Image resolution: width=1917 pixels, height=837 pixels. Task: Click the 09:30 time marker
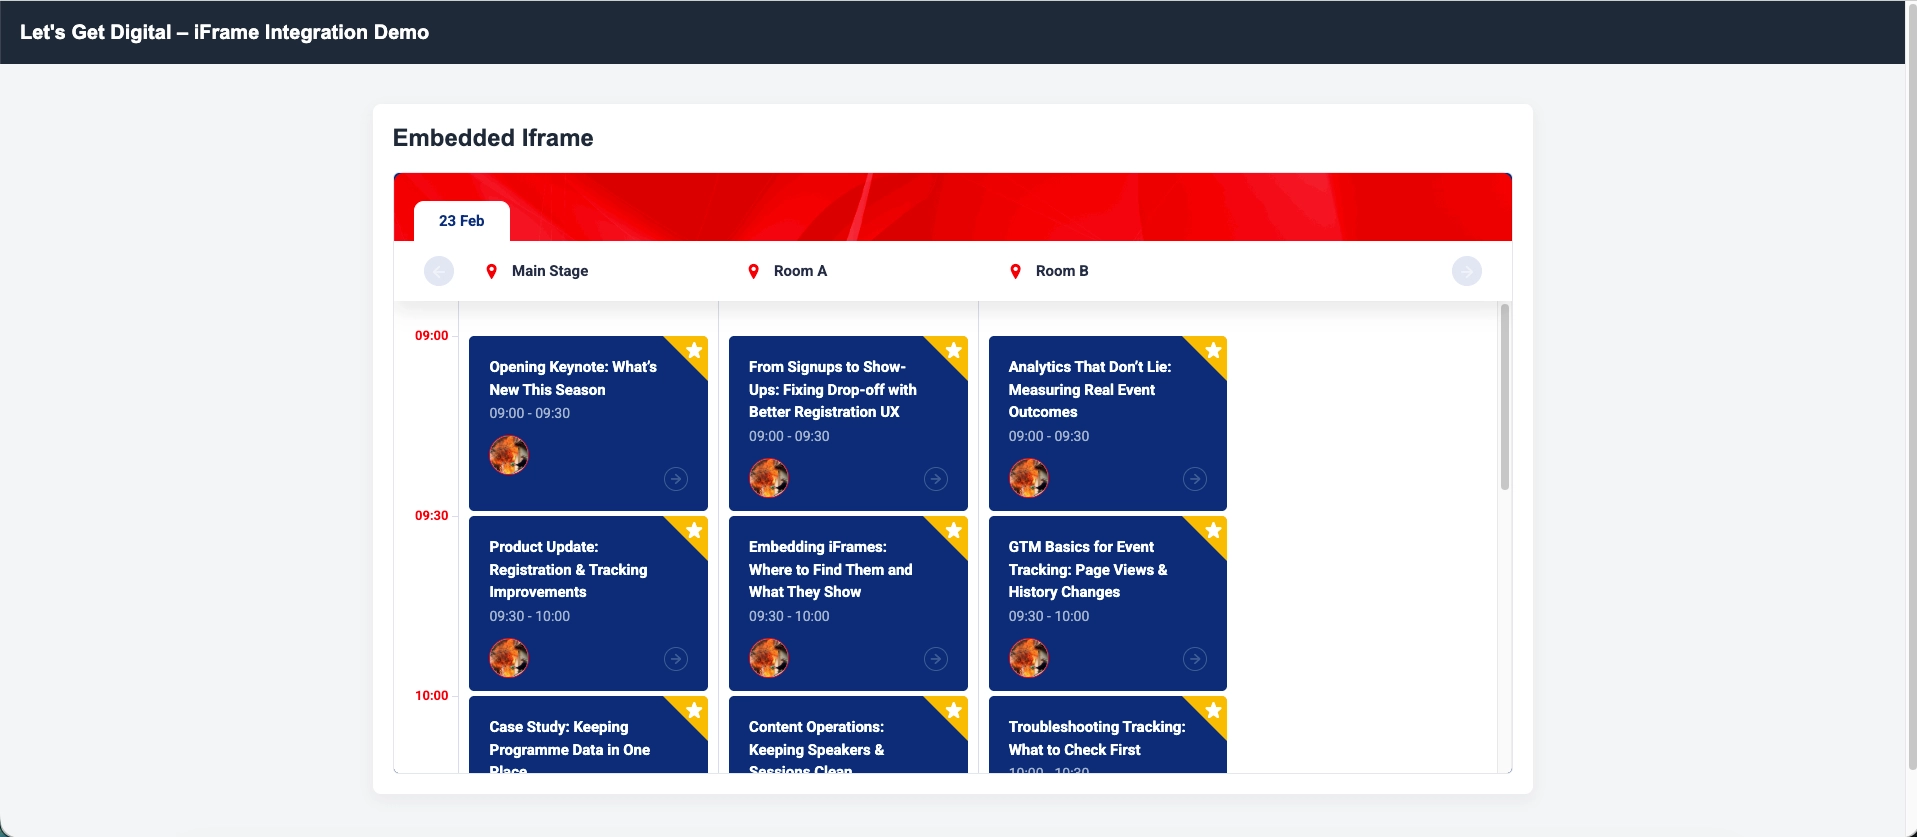[x=431, y=516]
